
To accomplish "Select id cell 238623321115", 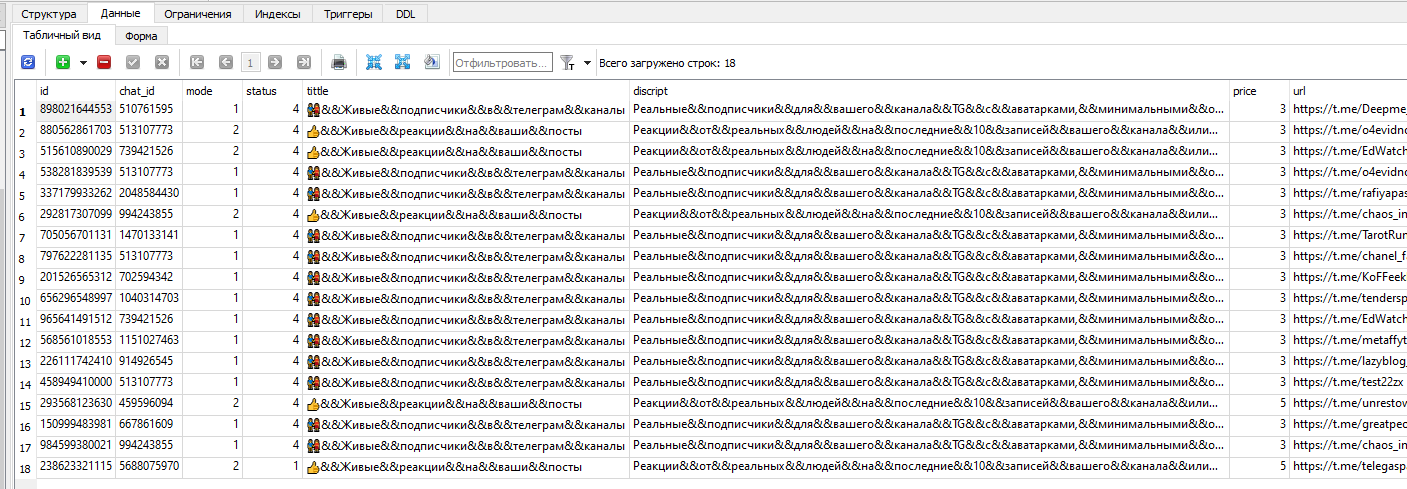I will tap(76, 466).
